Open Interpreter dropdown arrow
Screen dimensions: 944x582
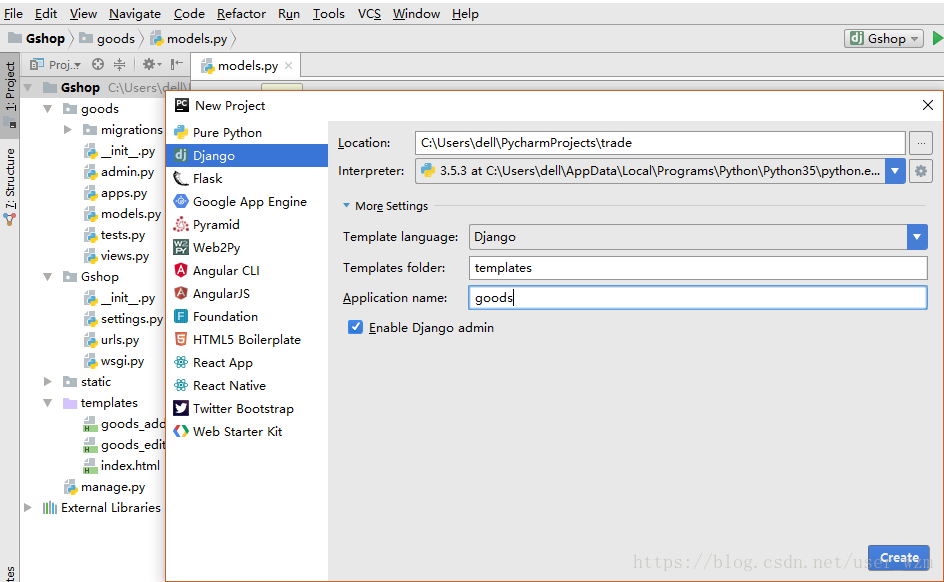pos(895,171)
